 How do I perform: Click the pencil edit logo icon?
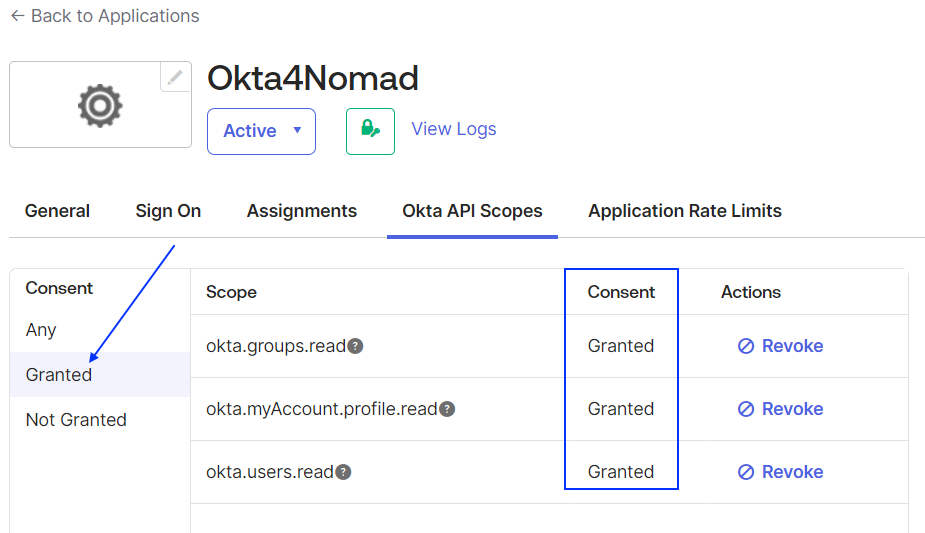[x=175, y=77]
